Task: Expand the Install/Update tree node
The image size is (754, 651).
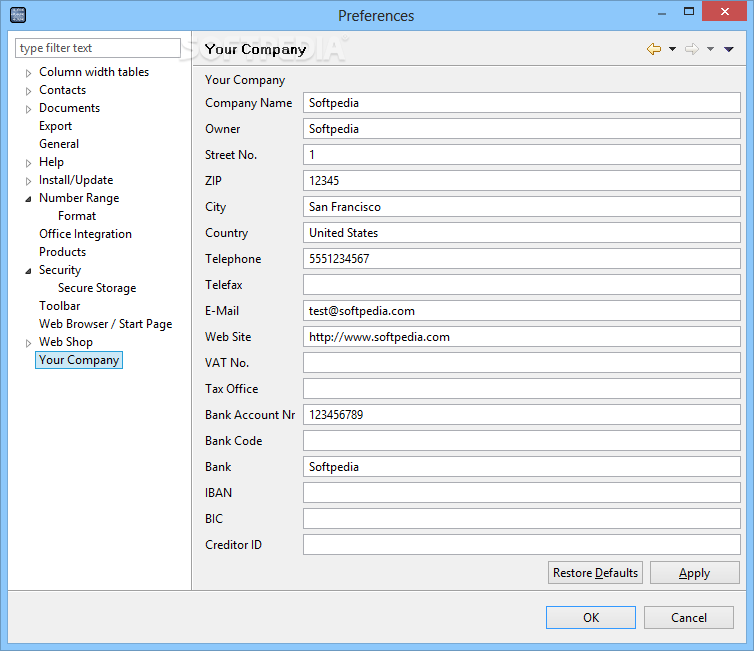Action: click(x=28, y=181)
